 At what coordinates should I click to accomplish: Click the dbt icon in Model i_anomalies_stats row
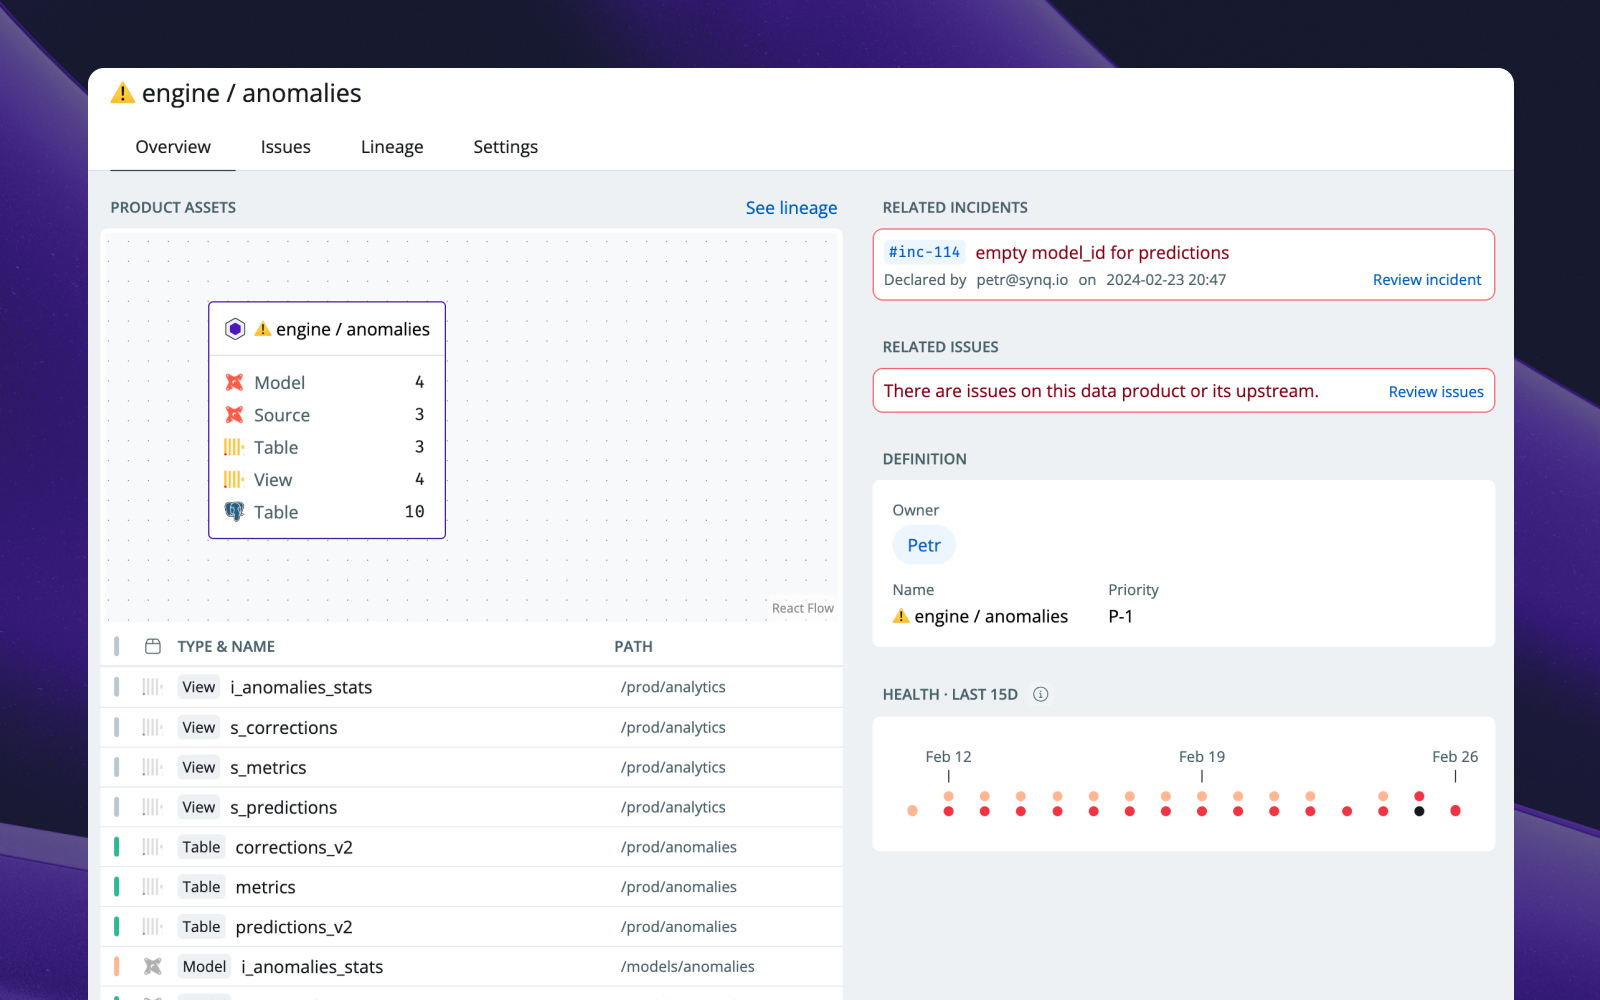click(152, 966)
